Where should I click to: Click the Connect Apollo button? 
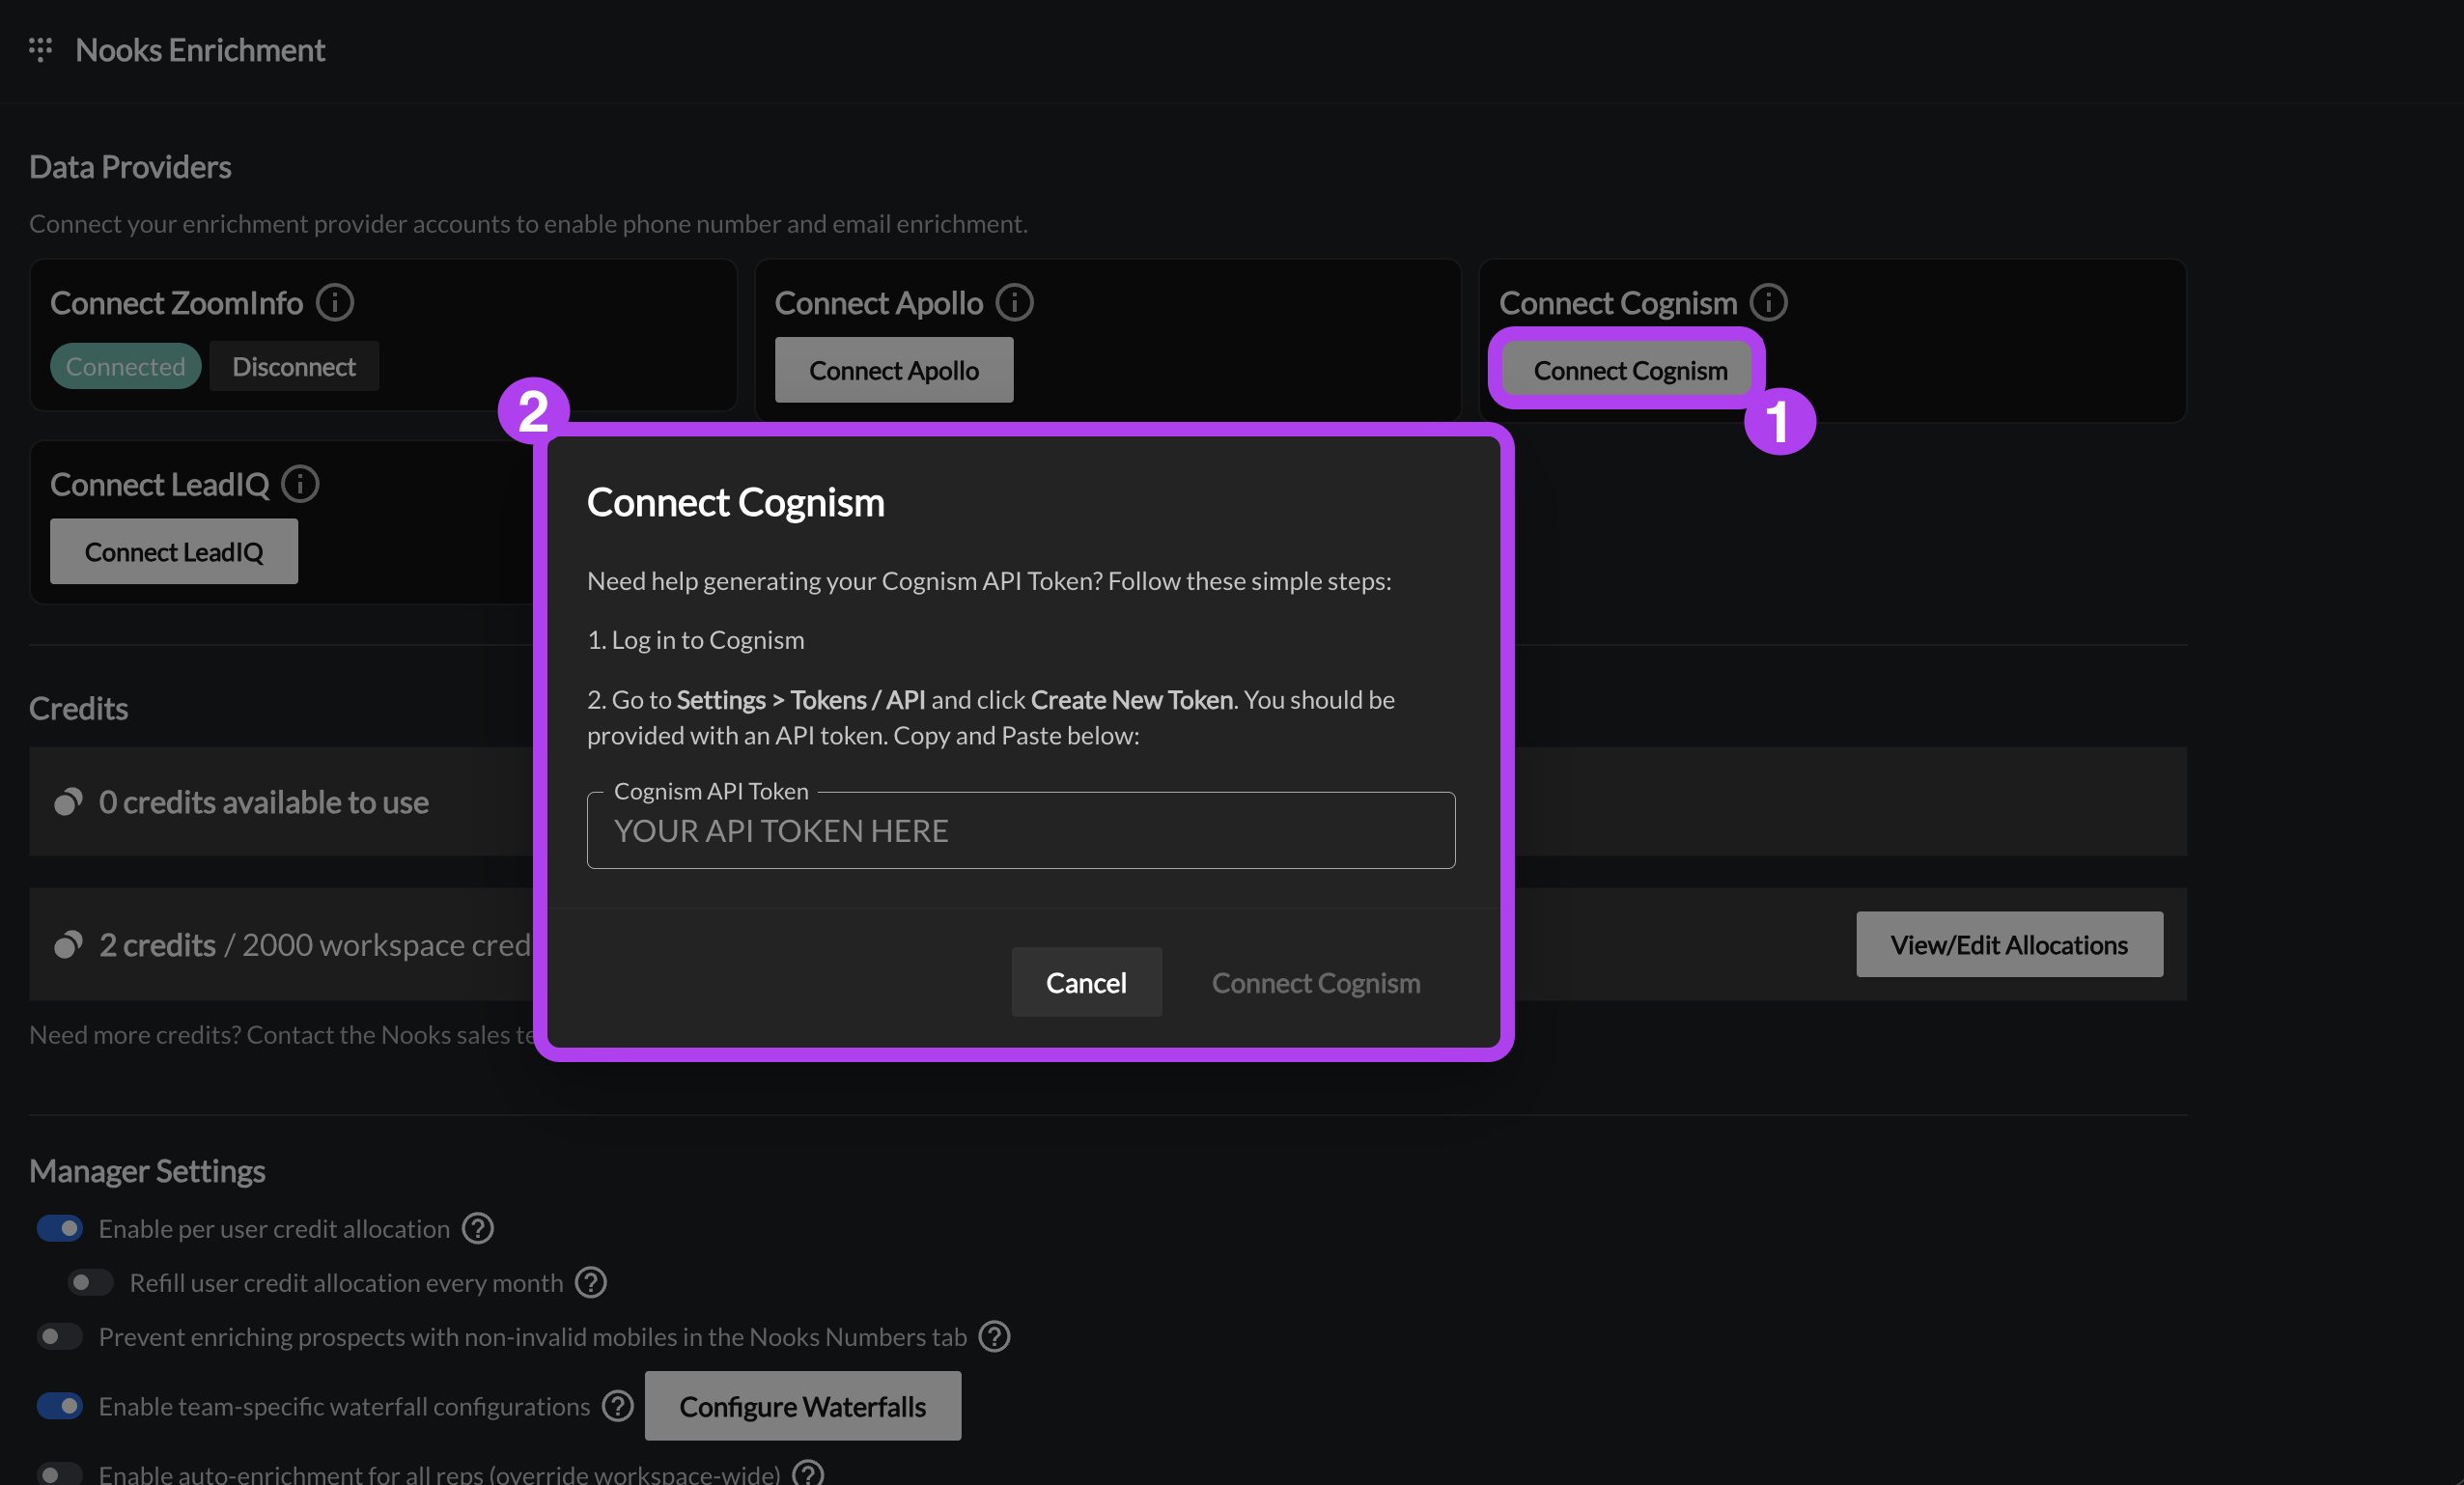pyautogui.click(x=894, y=370)
